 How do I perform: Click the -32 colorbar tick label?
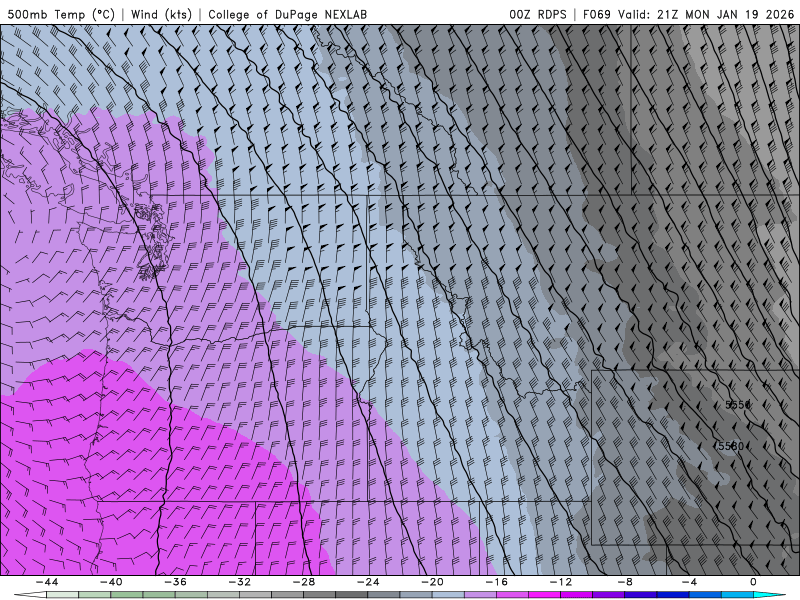coord(240,582)
